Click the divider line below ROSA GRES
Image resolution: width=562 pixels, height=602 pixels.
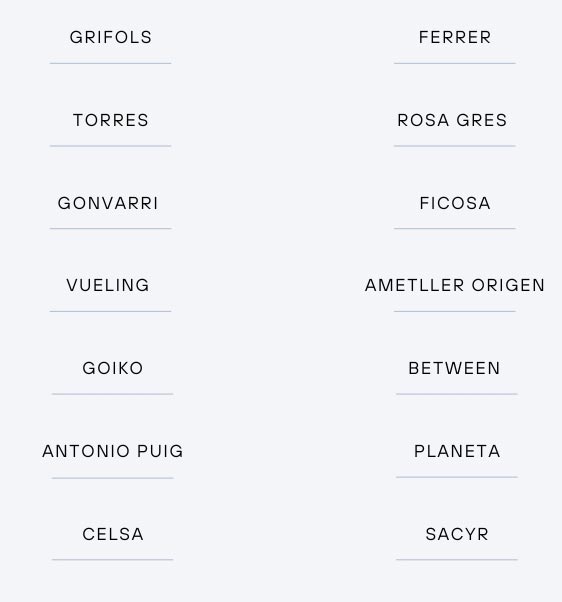pos(455,146)
